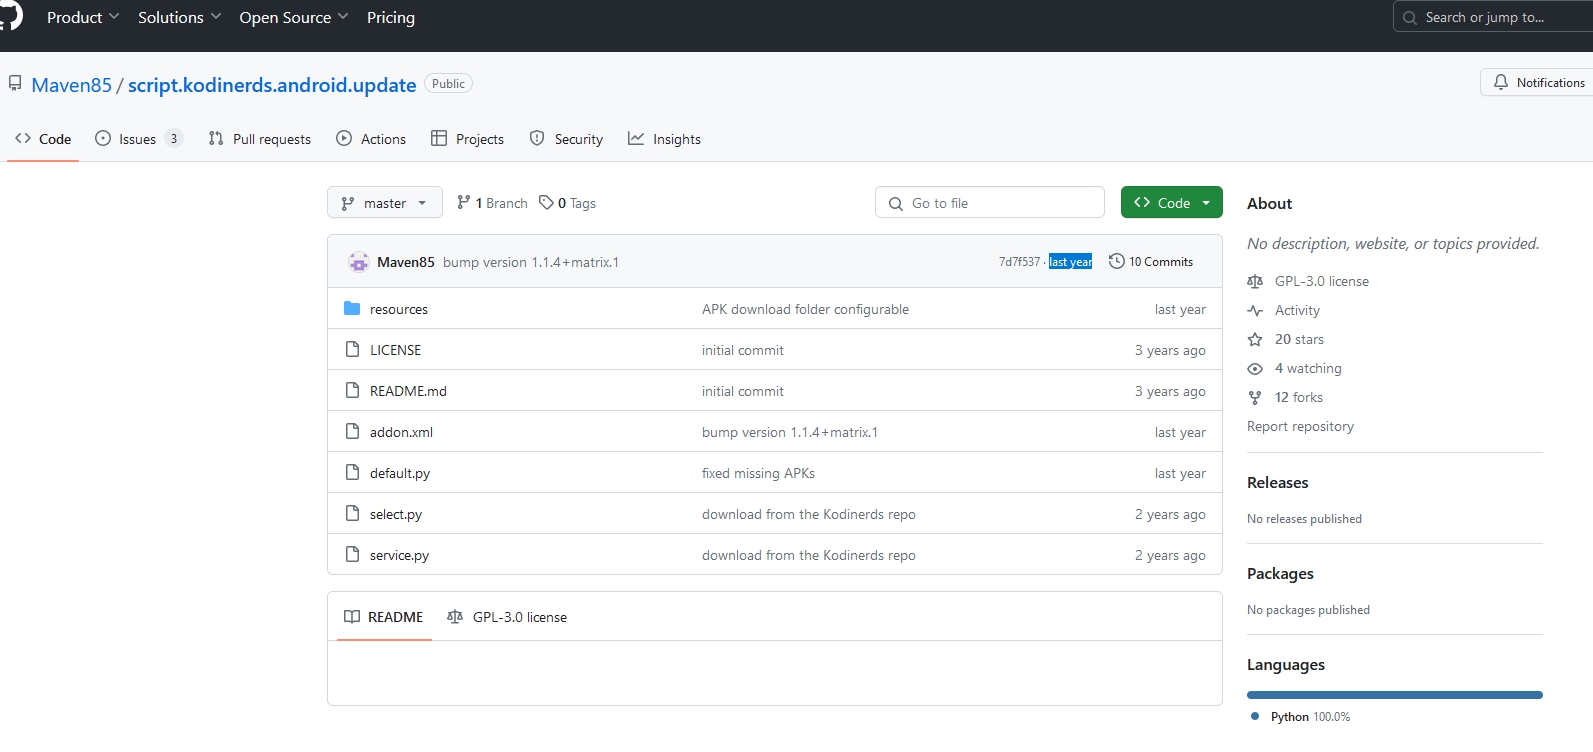Click the search magnifier icon in top bar
The width and height of the screenshot is (1593, 752).
[x=1410, y=17]
